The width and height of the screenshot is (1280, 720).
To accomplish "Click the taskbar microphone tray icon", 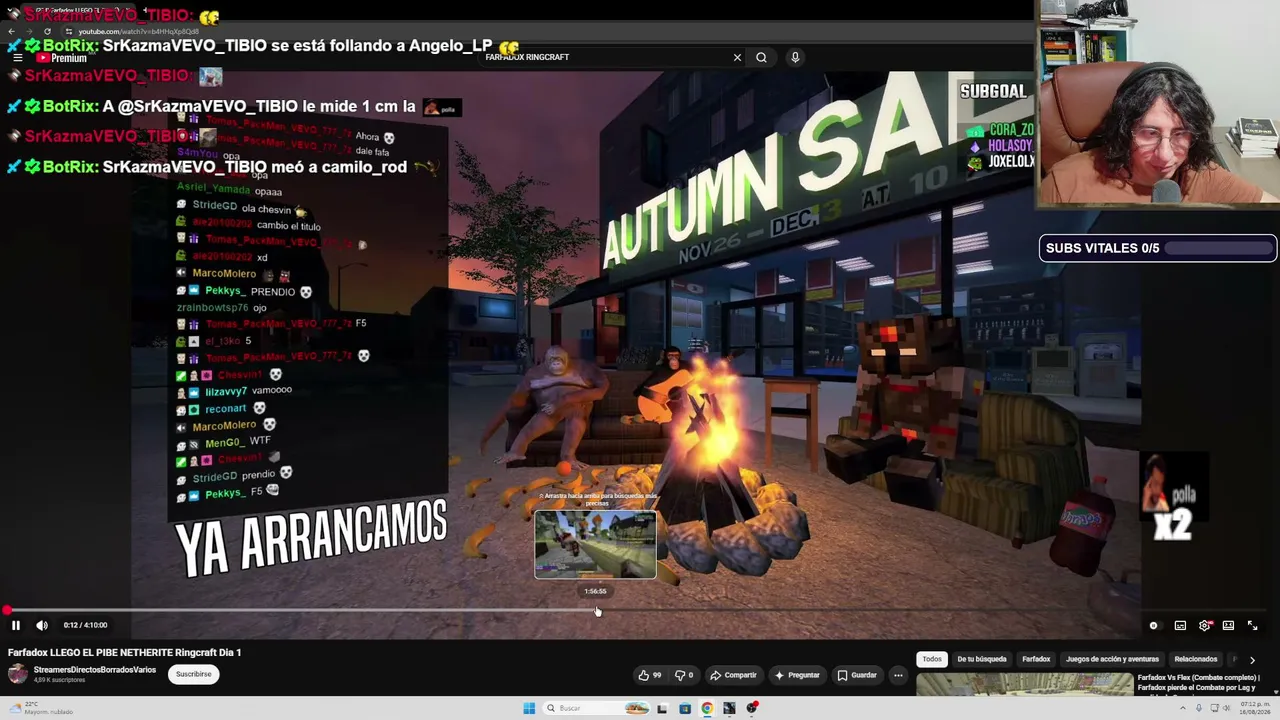I will click(1197, 708).
